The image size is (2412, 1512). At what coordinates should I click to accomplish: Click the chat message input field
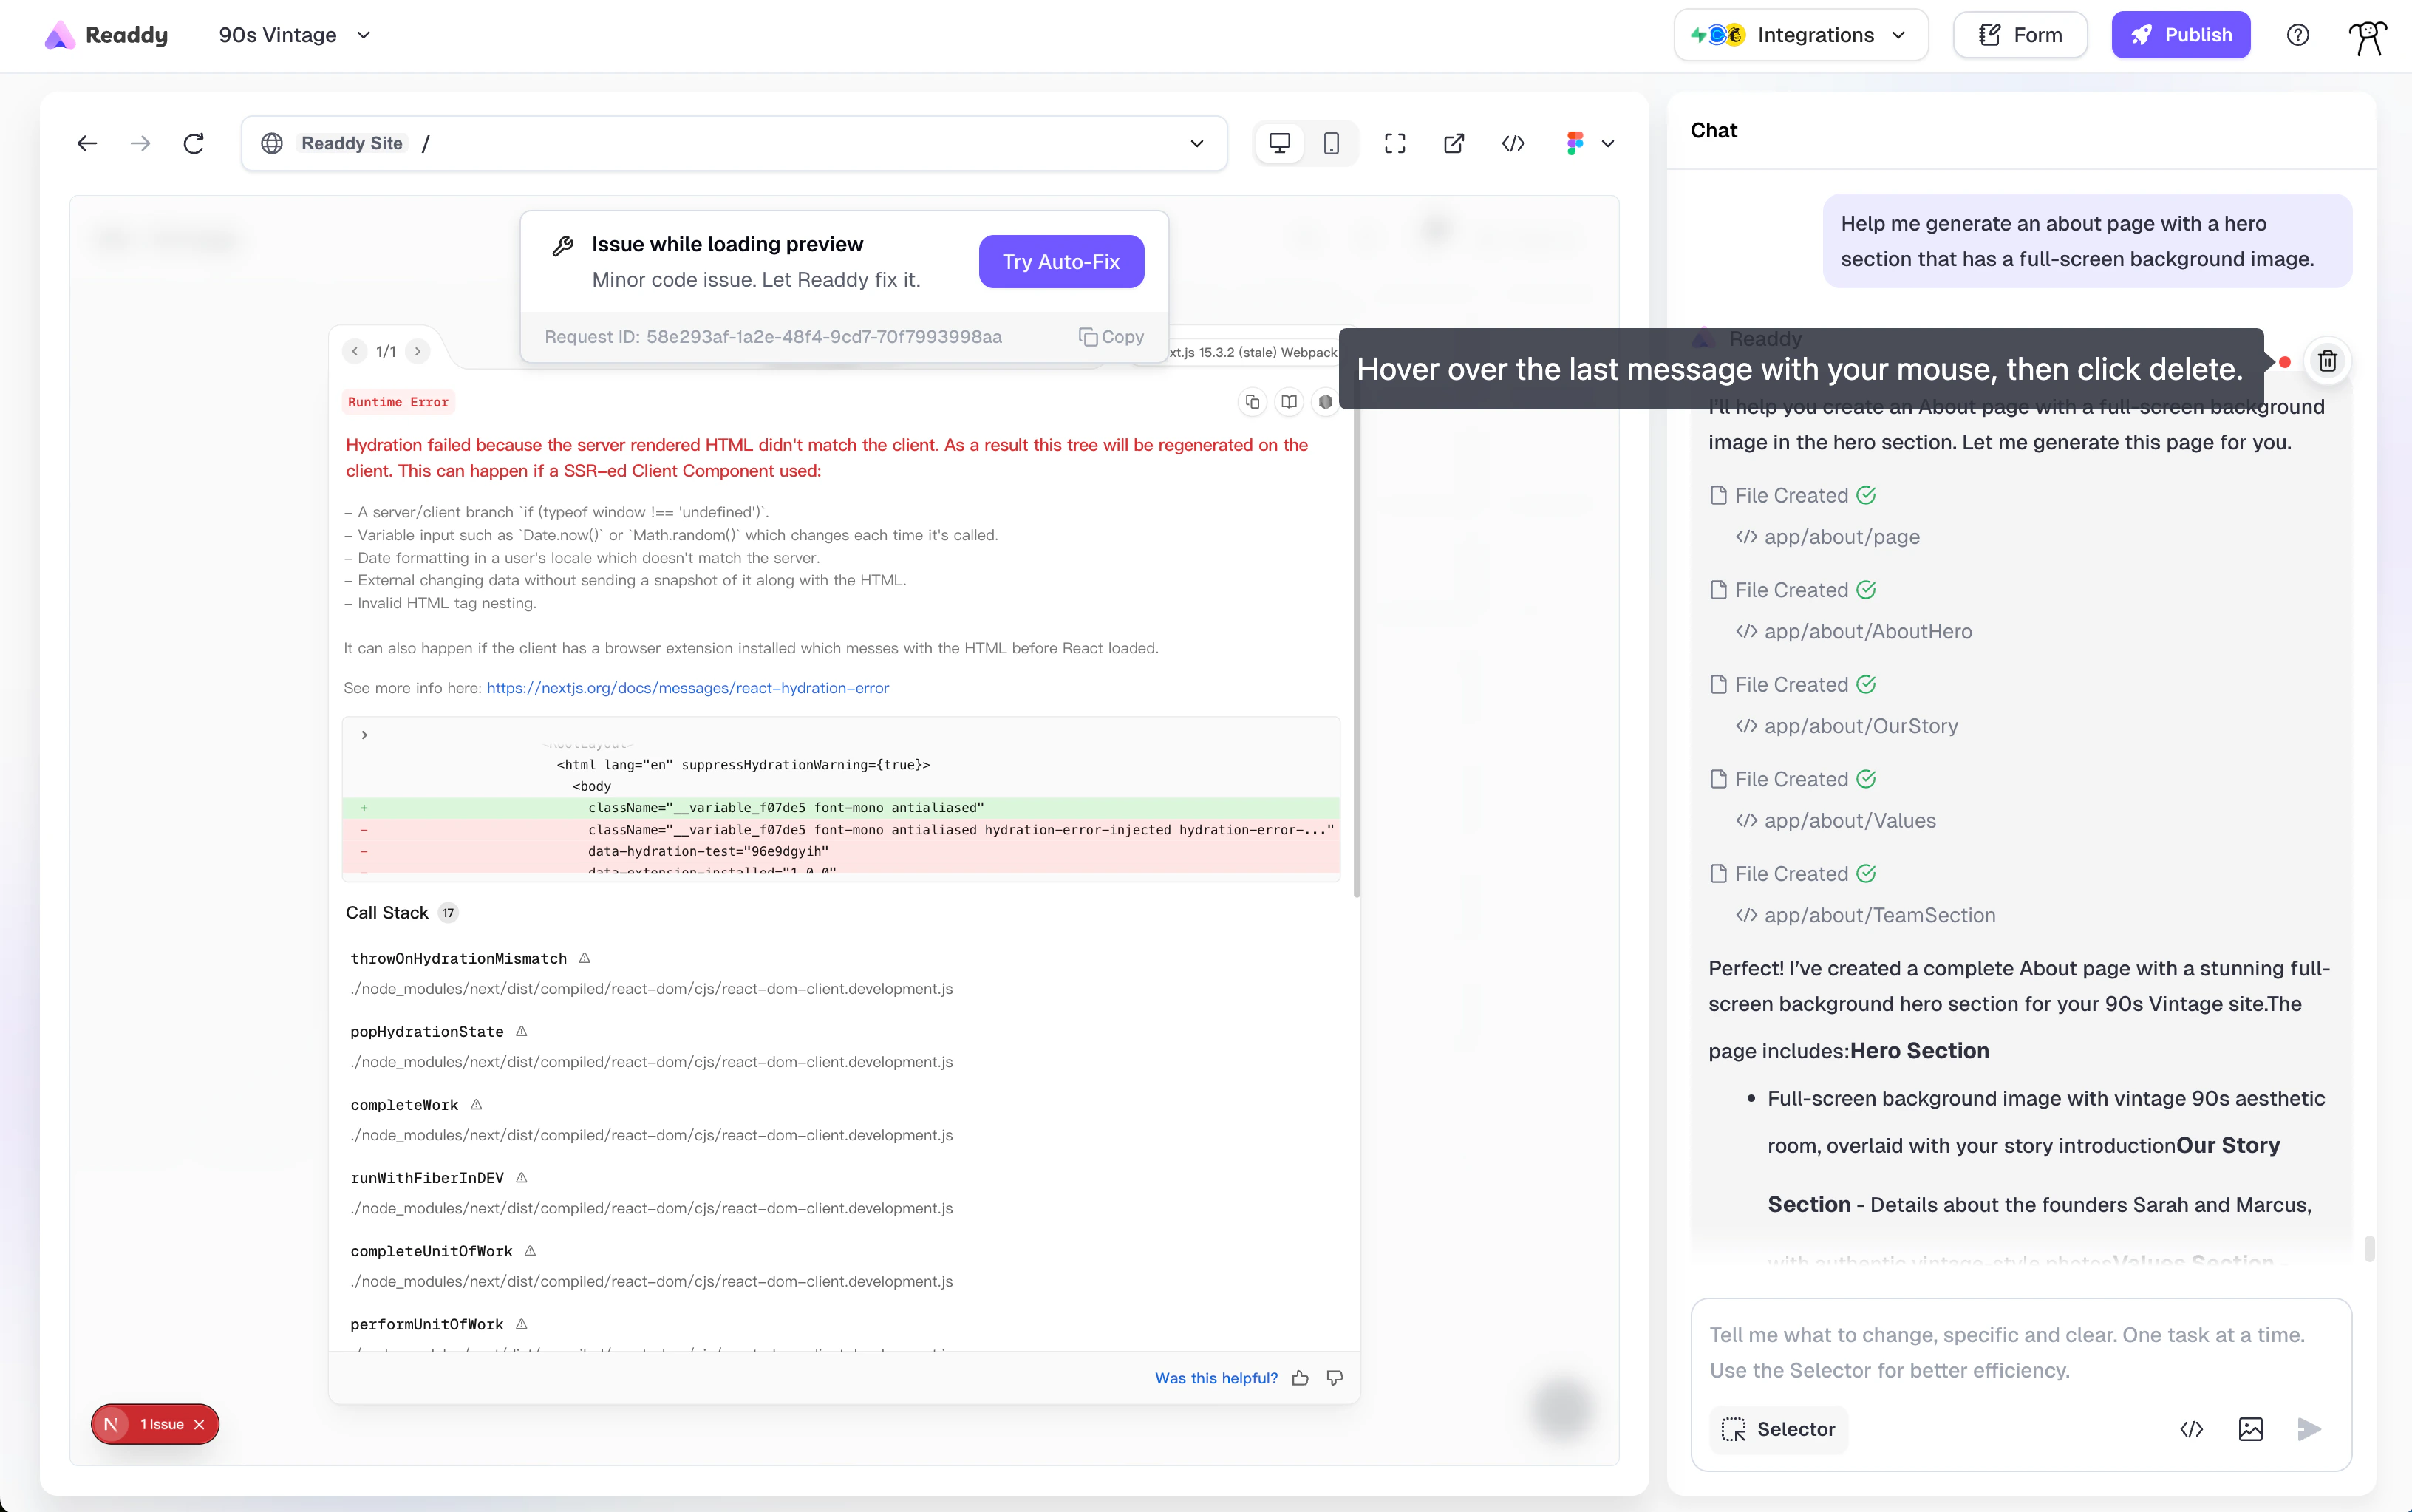[2020, 1352]
